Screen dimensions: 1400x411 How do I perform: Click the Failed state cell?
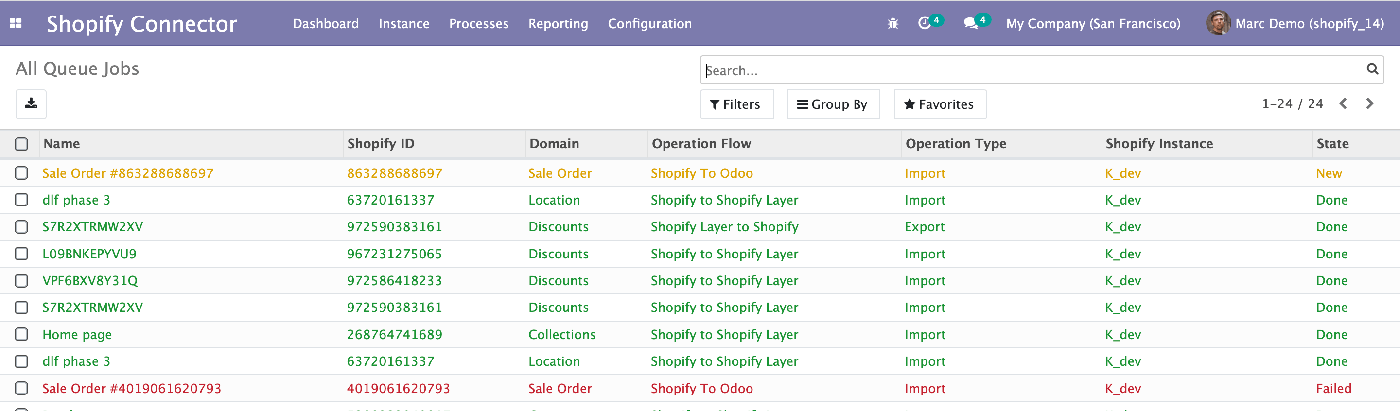click(x=1334, y=389)
